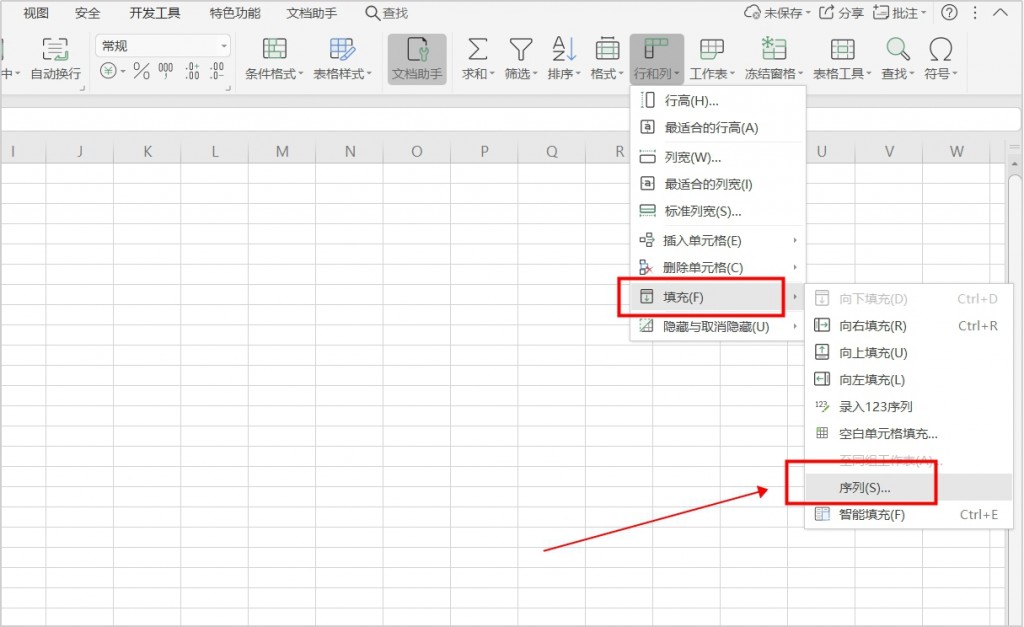Collapse the ribbon with the chevron
The image size is (1024, 627).
[1000, 12]
